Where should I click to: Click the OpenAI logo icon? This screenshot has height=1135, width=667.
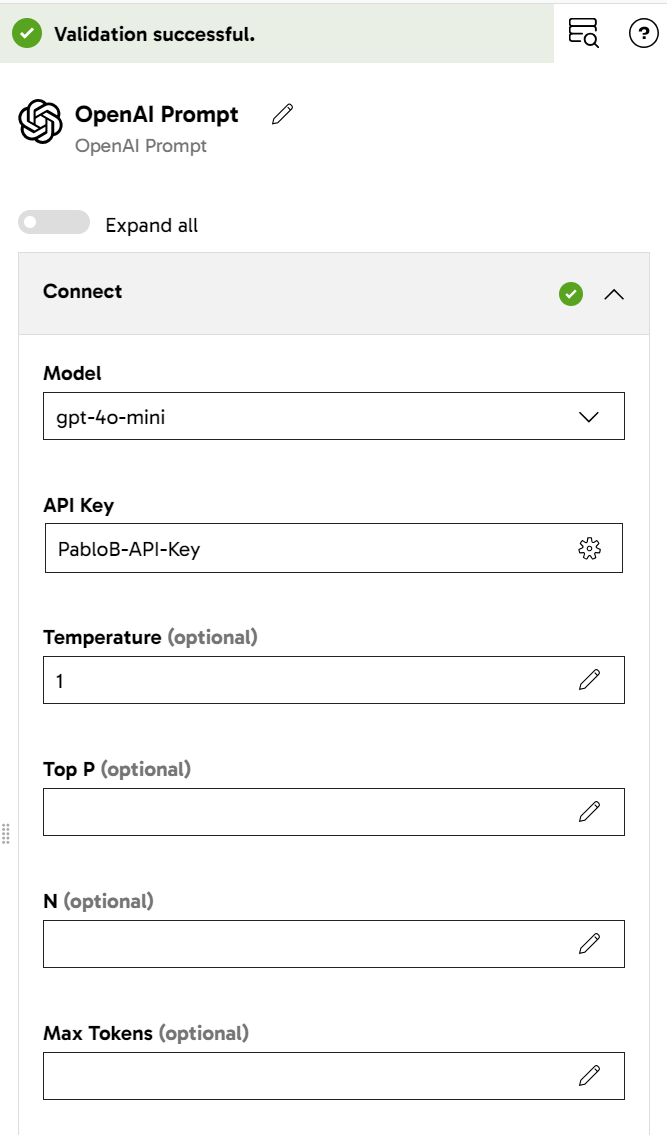pos(40,122)
